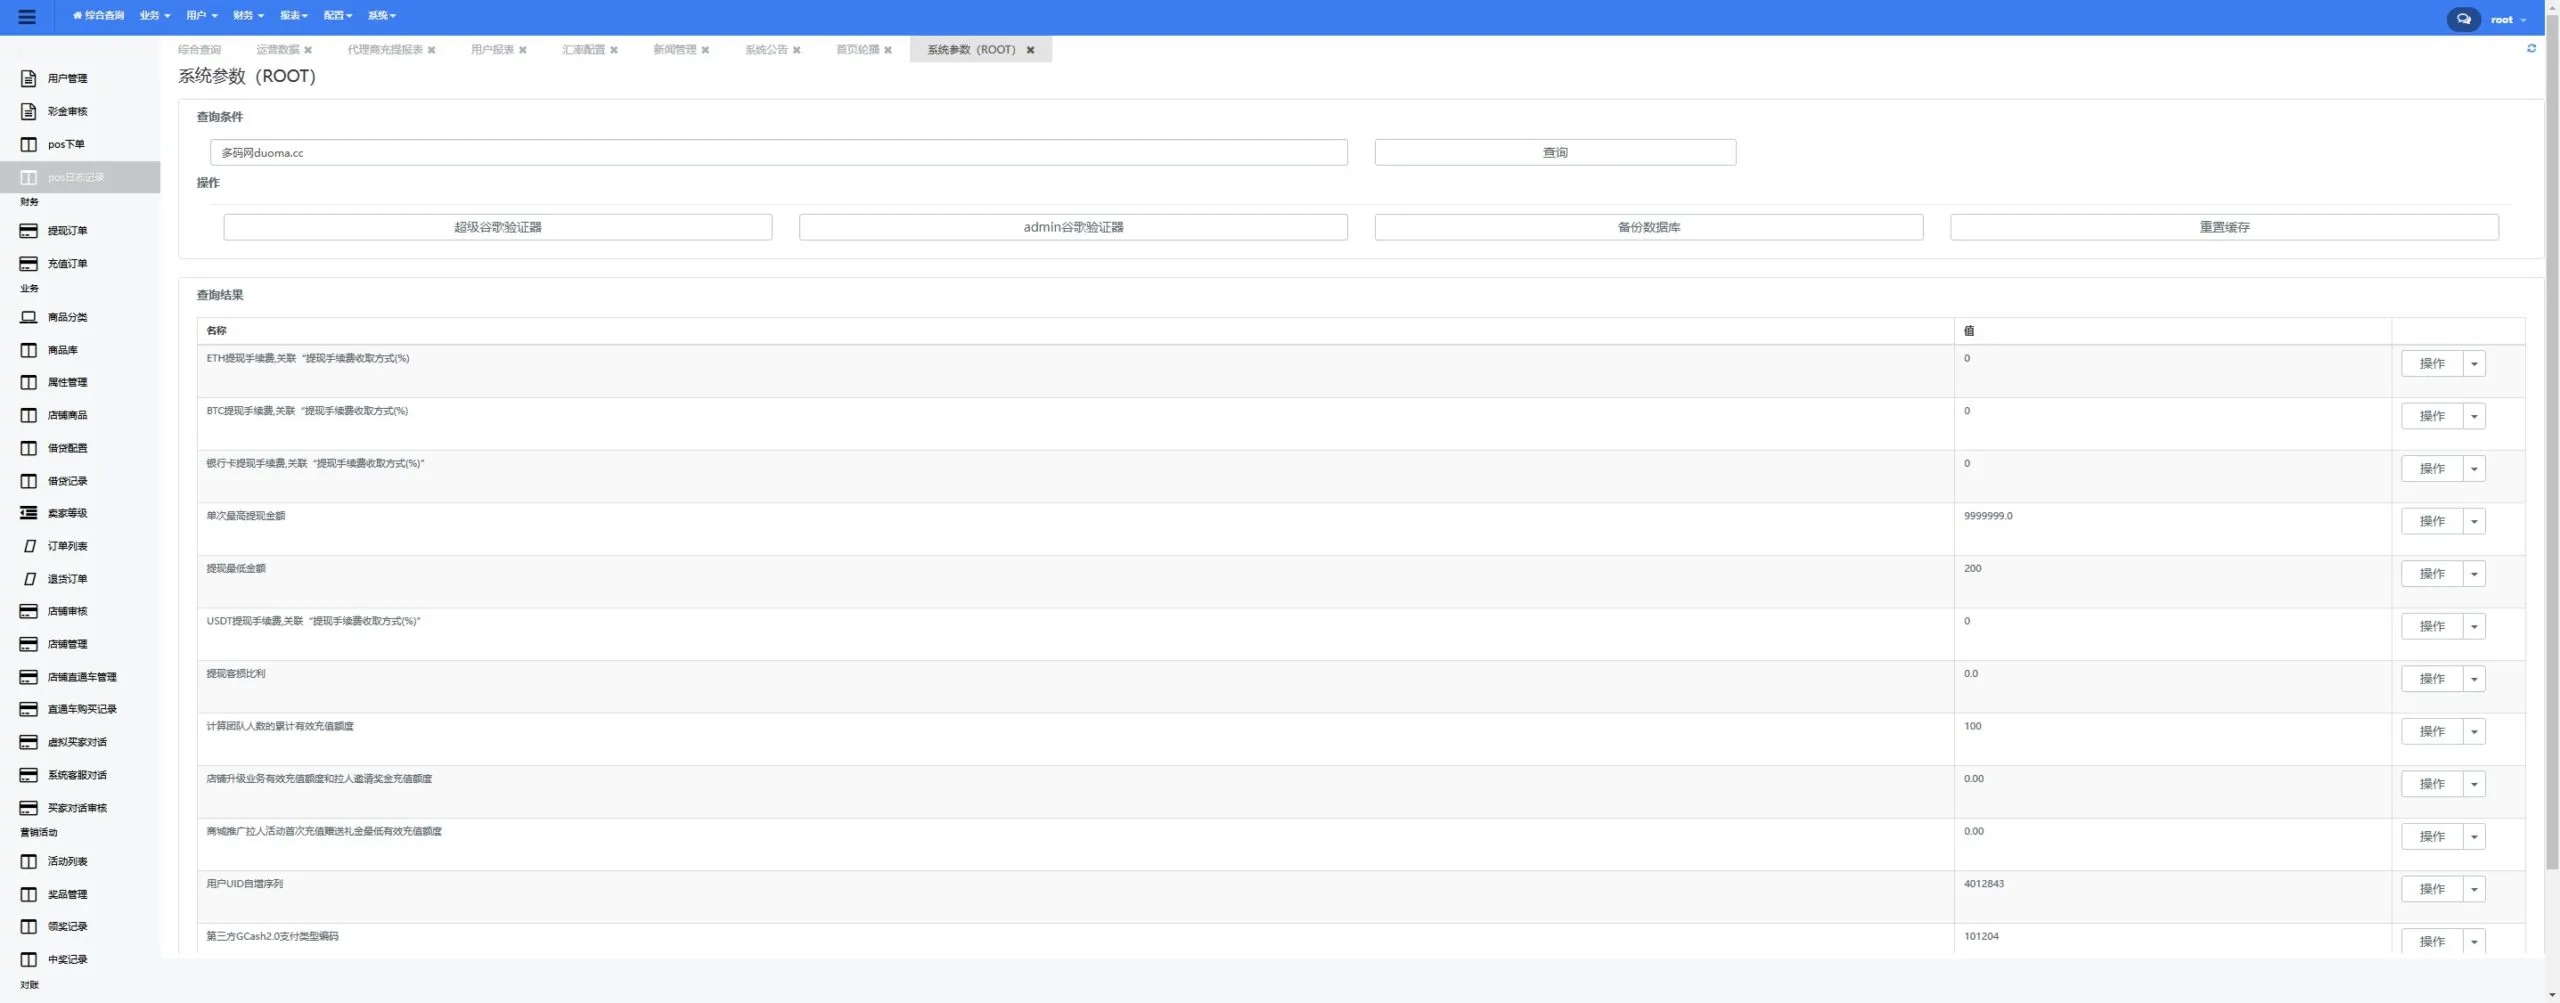Open the chat messages icon beside root
2560x1003 pixels.
click(x=2463, y=19)
